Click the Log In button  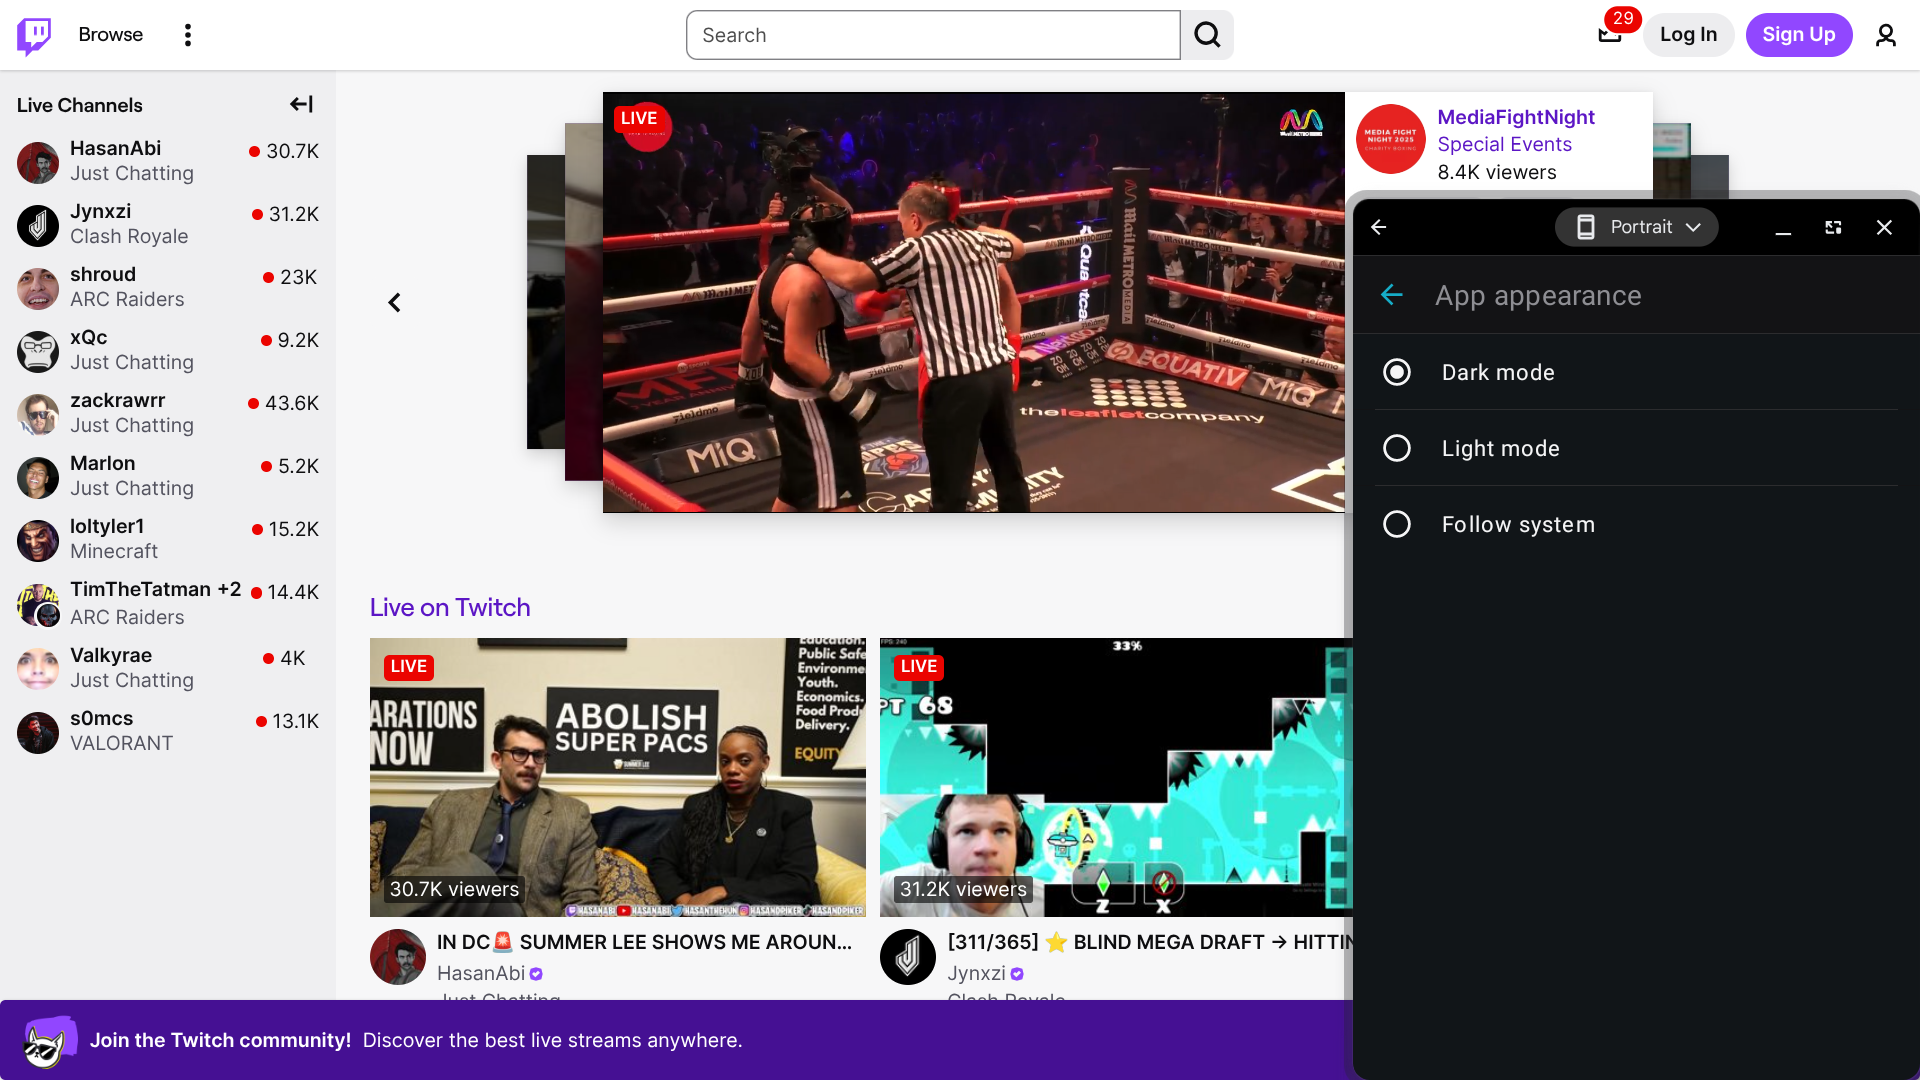click(1688, 35)
